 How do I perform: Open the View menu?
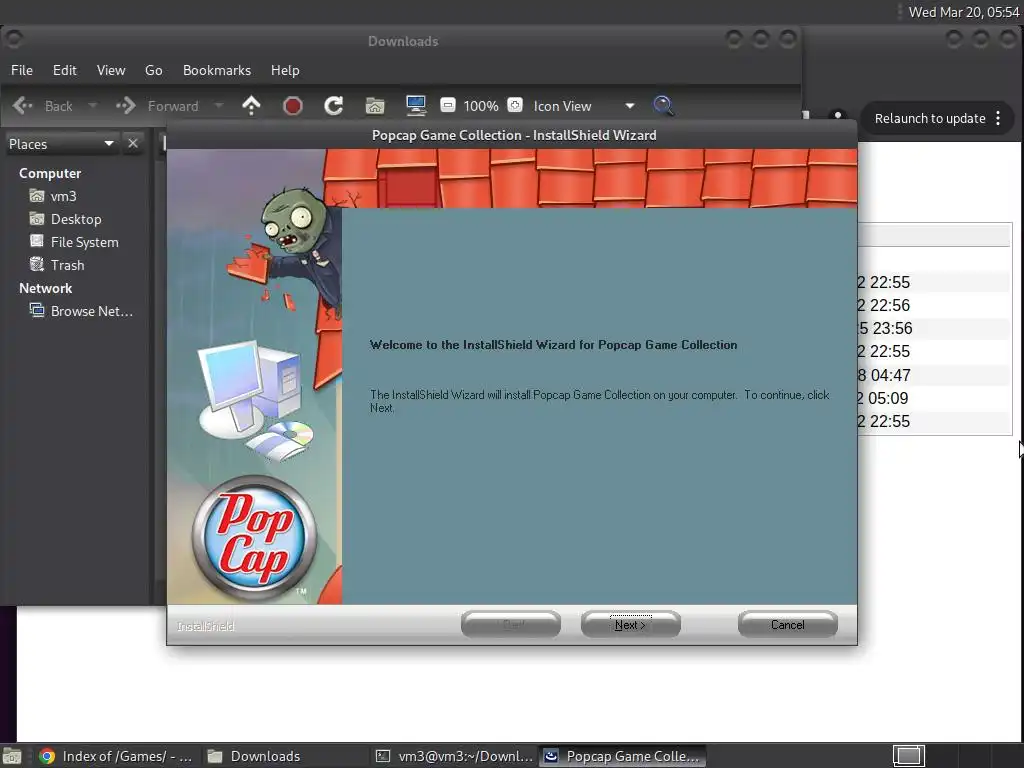(x=111, y=70)
